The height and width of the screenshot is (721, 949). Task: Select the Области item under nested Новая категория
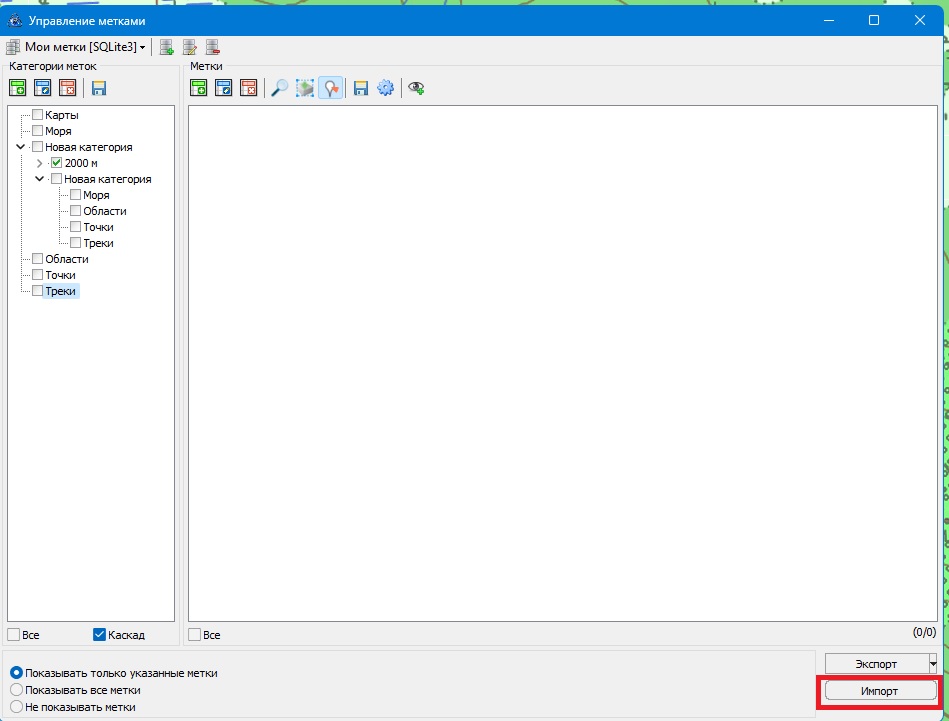point(104,211)
